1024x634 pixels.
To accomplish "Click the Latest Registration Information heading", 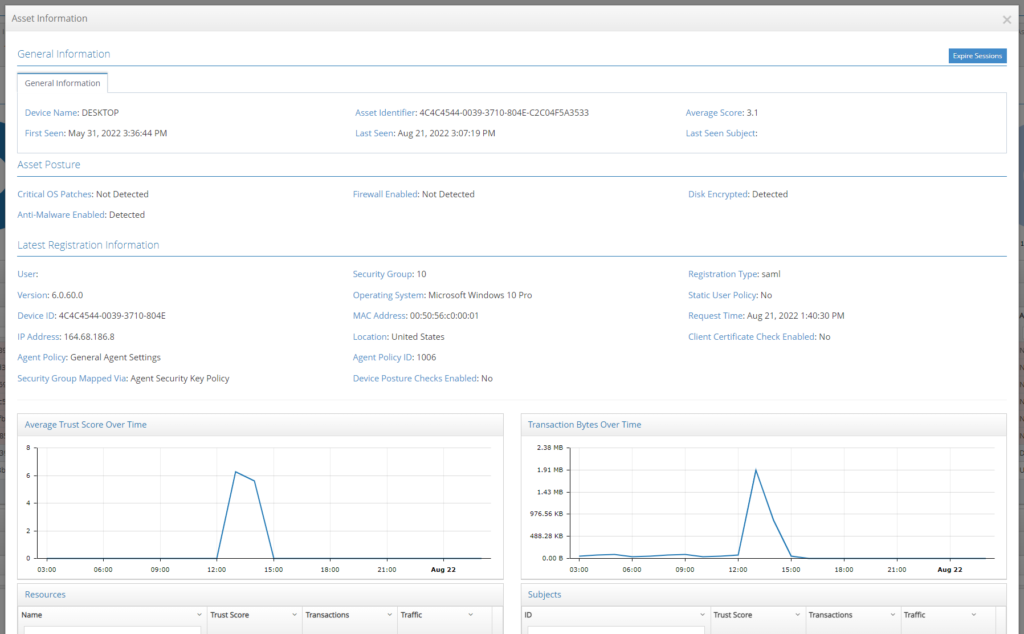I will point(88,245).
